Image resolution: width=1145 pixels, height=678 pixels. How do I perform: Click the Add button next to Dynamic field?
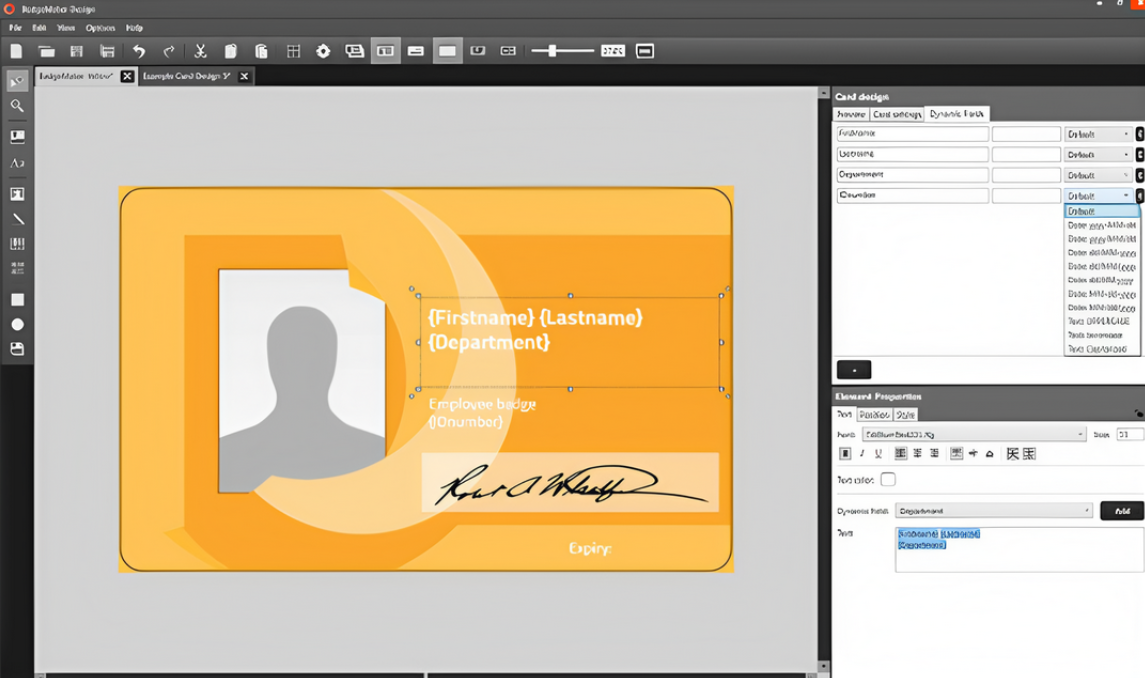coord(1121,511)
